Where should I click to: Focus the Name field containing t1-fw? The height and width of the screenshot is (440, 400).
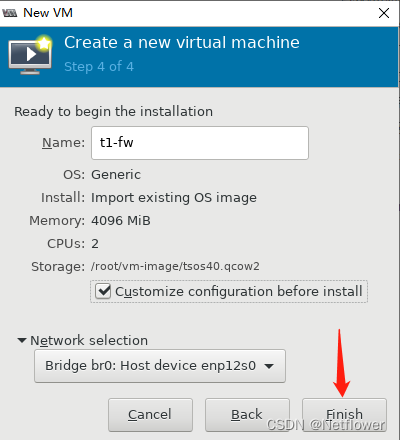coord(200,143)
